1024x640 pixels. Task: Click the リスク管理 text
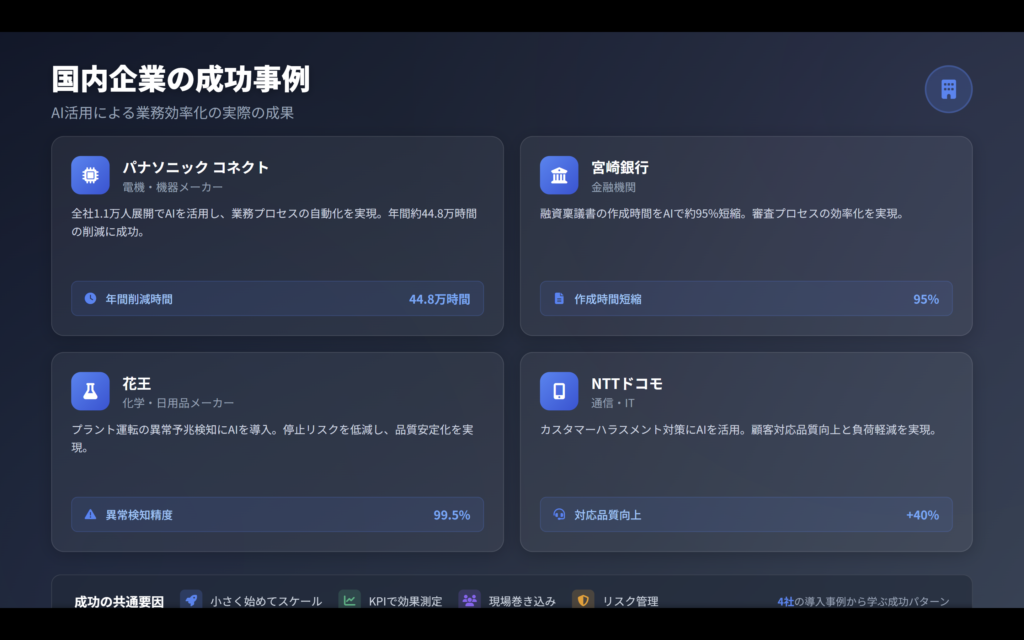tap(630, 601)
